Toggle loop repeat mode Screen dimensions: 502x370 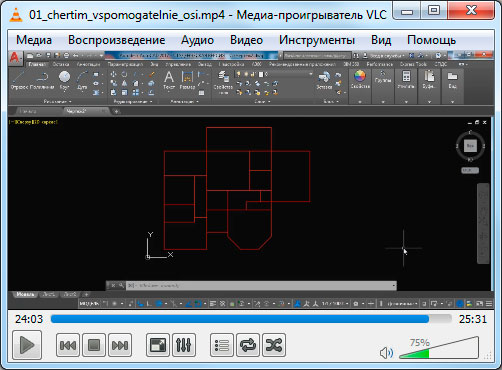click(248, 345)
